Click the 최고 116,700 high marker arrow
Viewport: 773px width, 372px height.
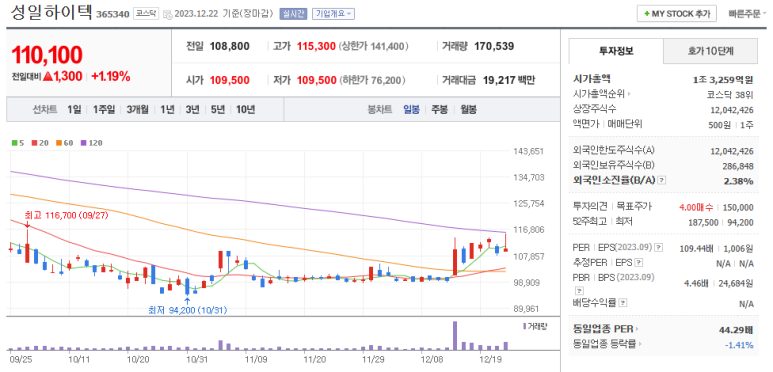click(x=27, y=225)
